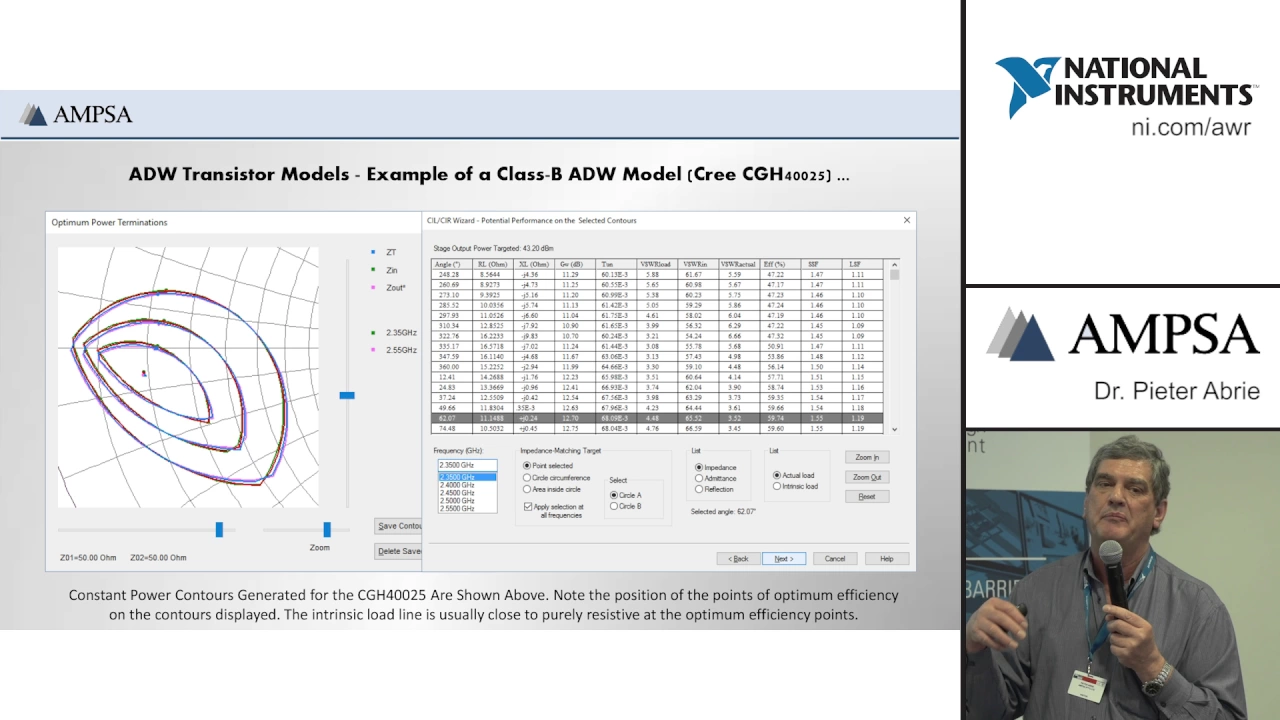1280x720 pixels.
Task: Select 2.4500 GHz in frequency list
Action: [467, 493]
